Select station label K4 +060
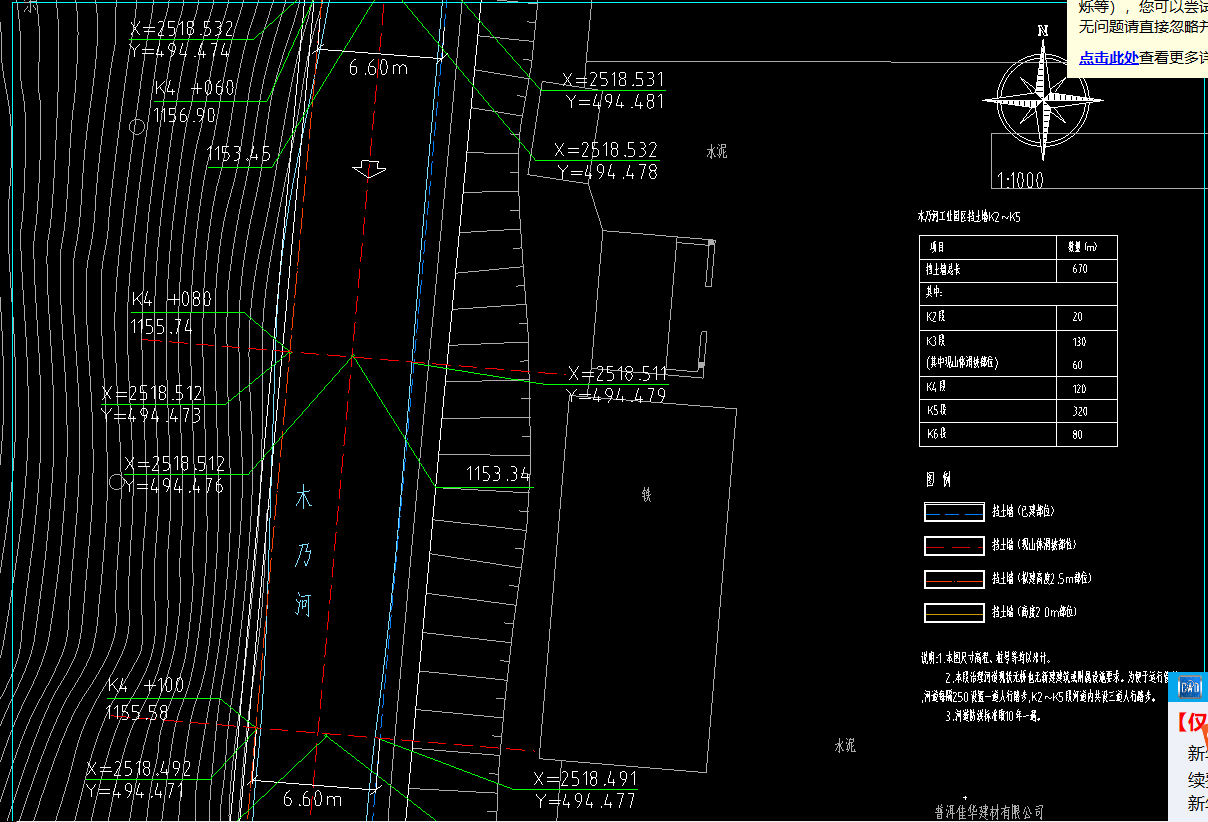Image resolution: width=1208 pixels, height=822 pixels. click(x=195, y=88)
